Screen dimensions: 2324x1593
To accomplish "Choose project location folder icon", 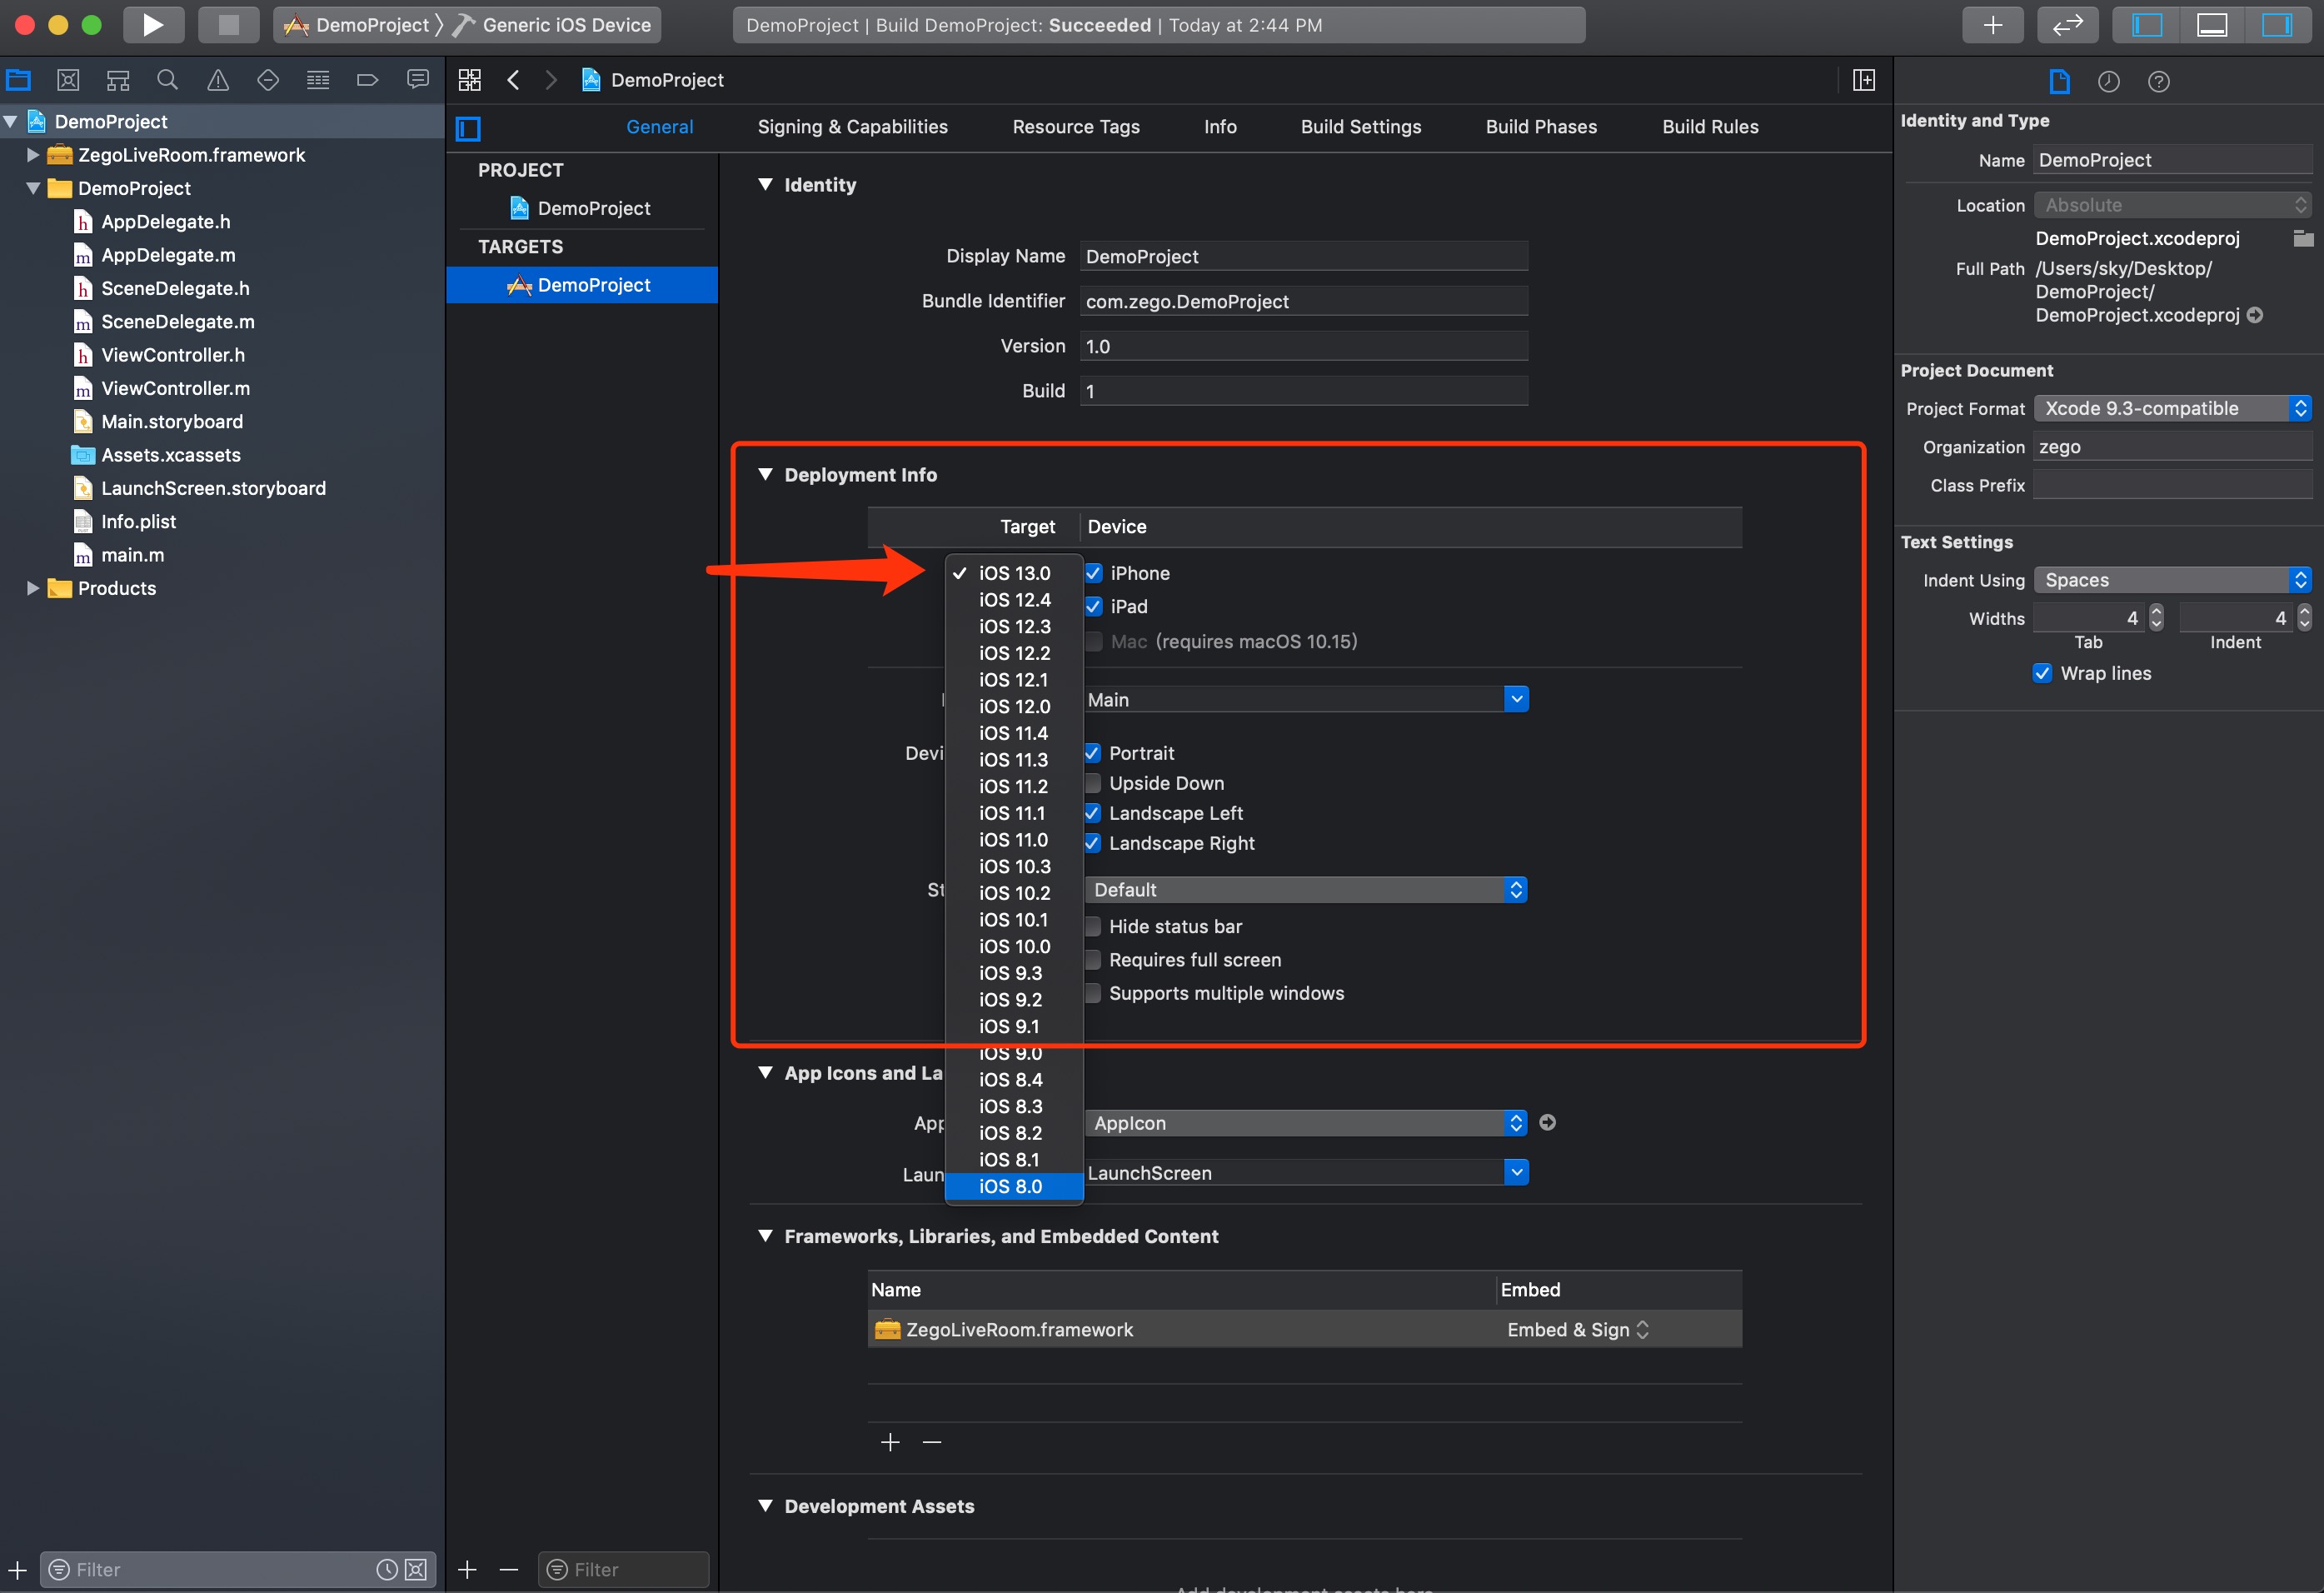I will click(2303, 238).
